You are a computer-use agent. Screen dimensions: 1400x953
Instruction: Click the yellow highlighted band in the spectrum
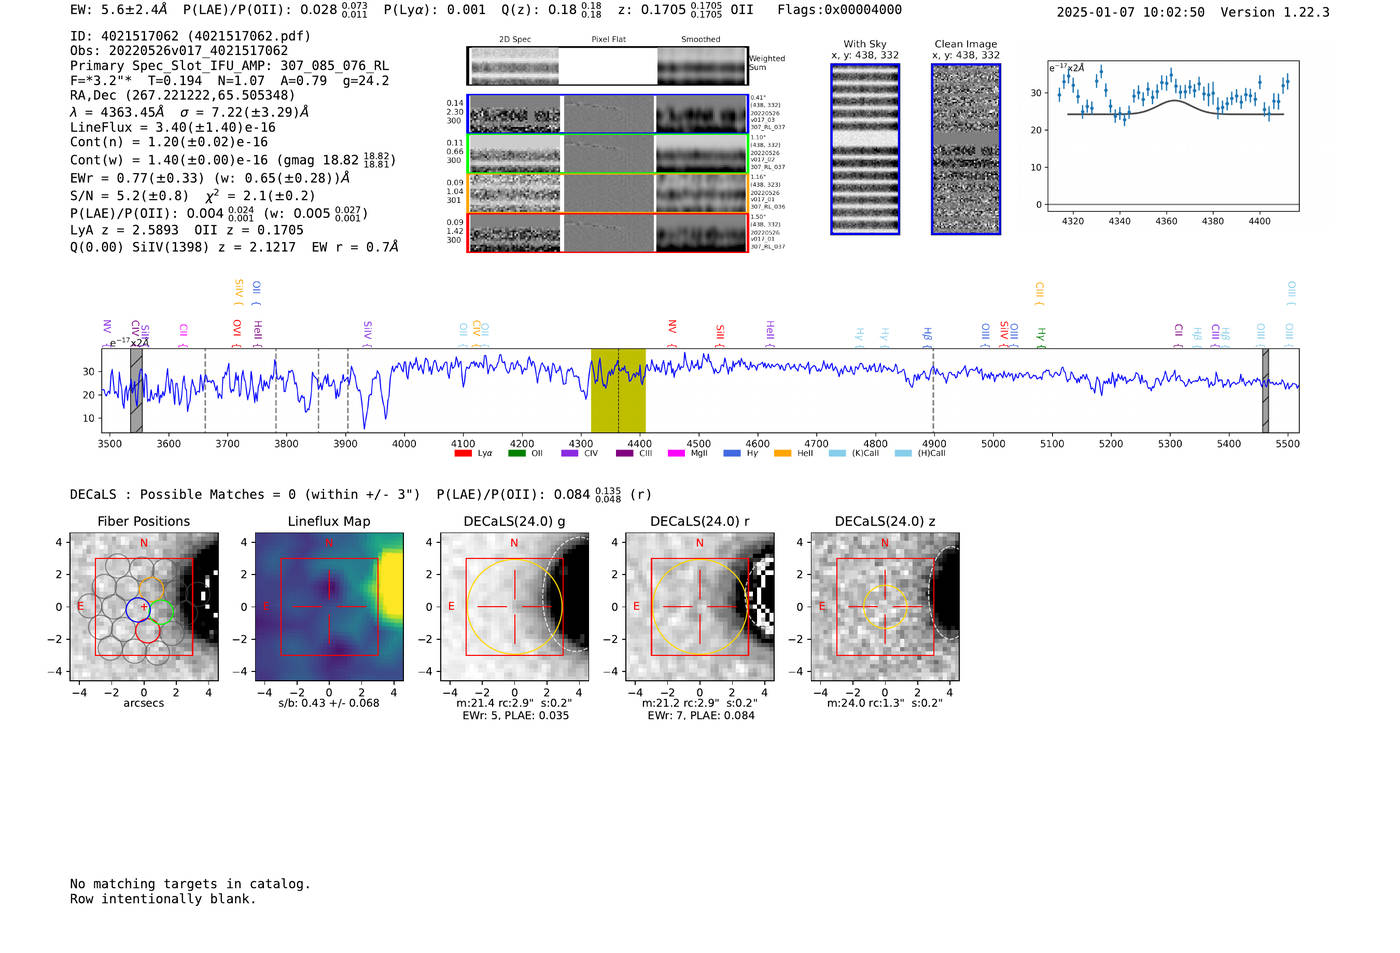click(618, 390)
